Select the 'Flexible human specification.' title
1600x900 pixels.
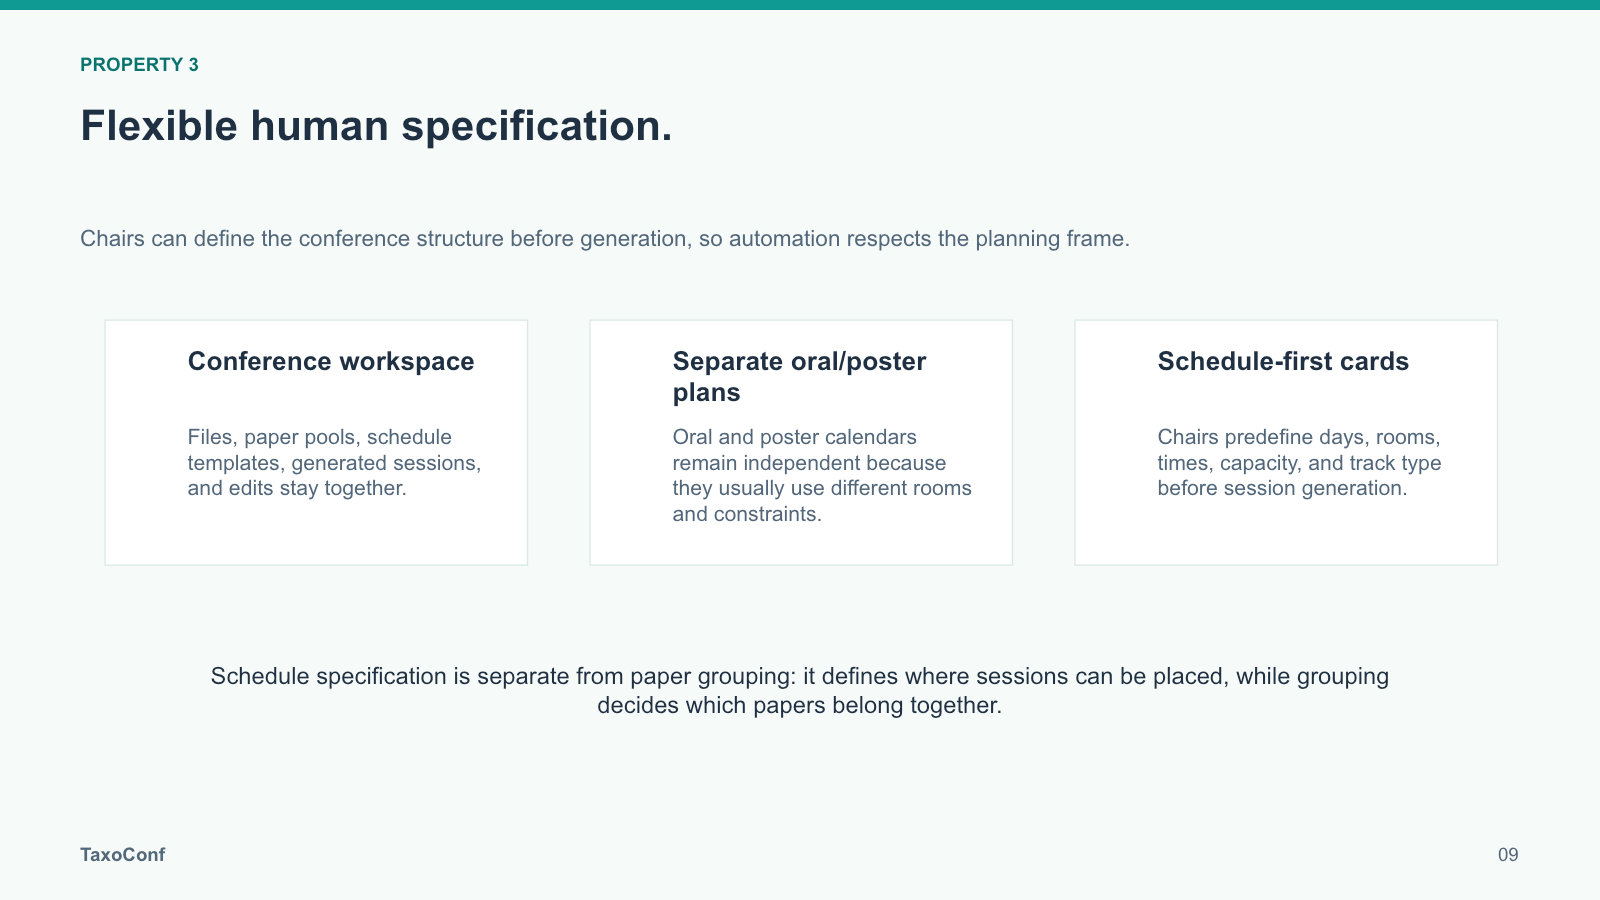[x=376, y=127]
